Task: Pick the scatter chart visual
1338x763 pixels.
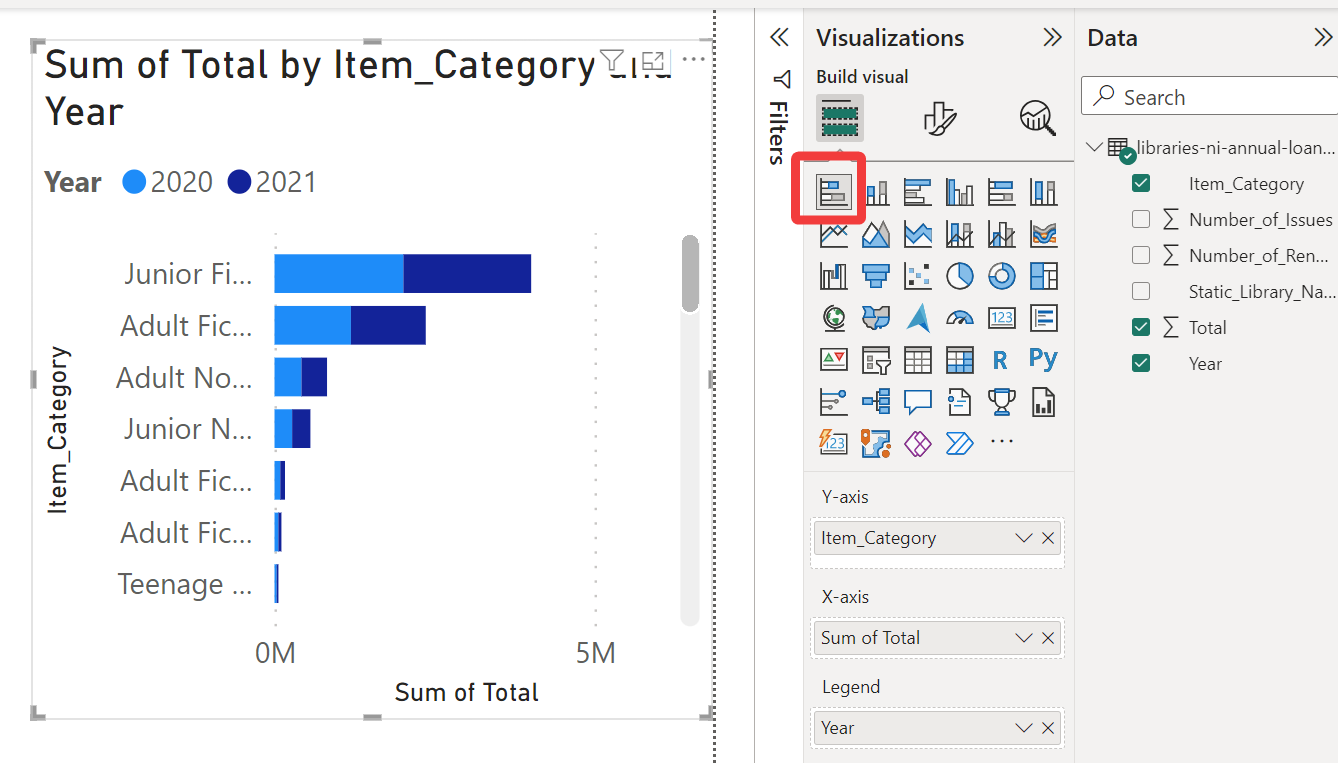Action: (918, 275)
